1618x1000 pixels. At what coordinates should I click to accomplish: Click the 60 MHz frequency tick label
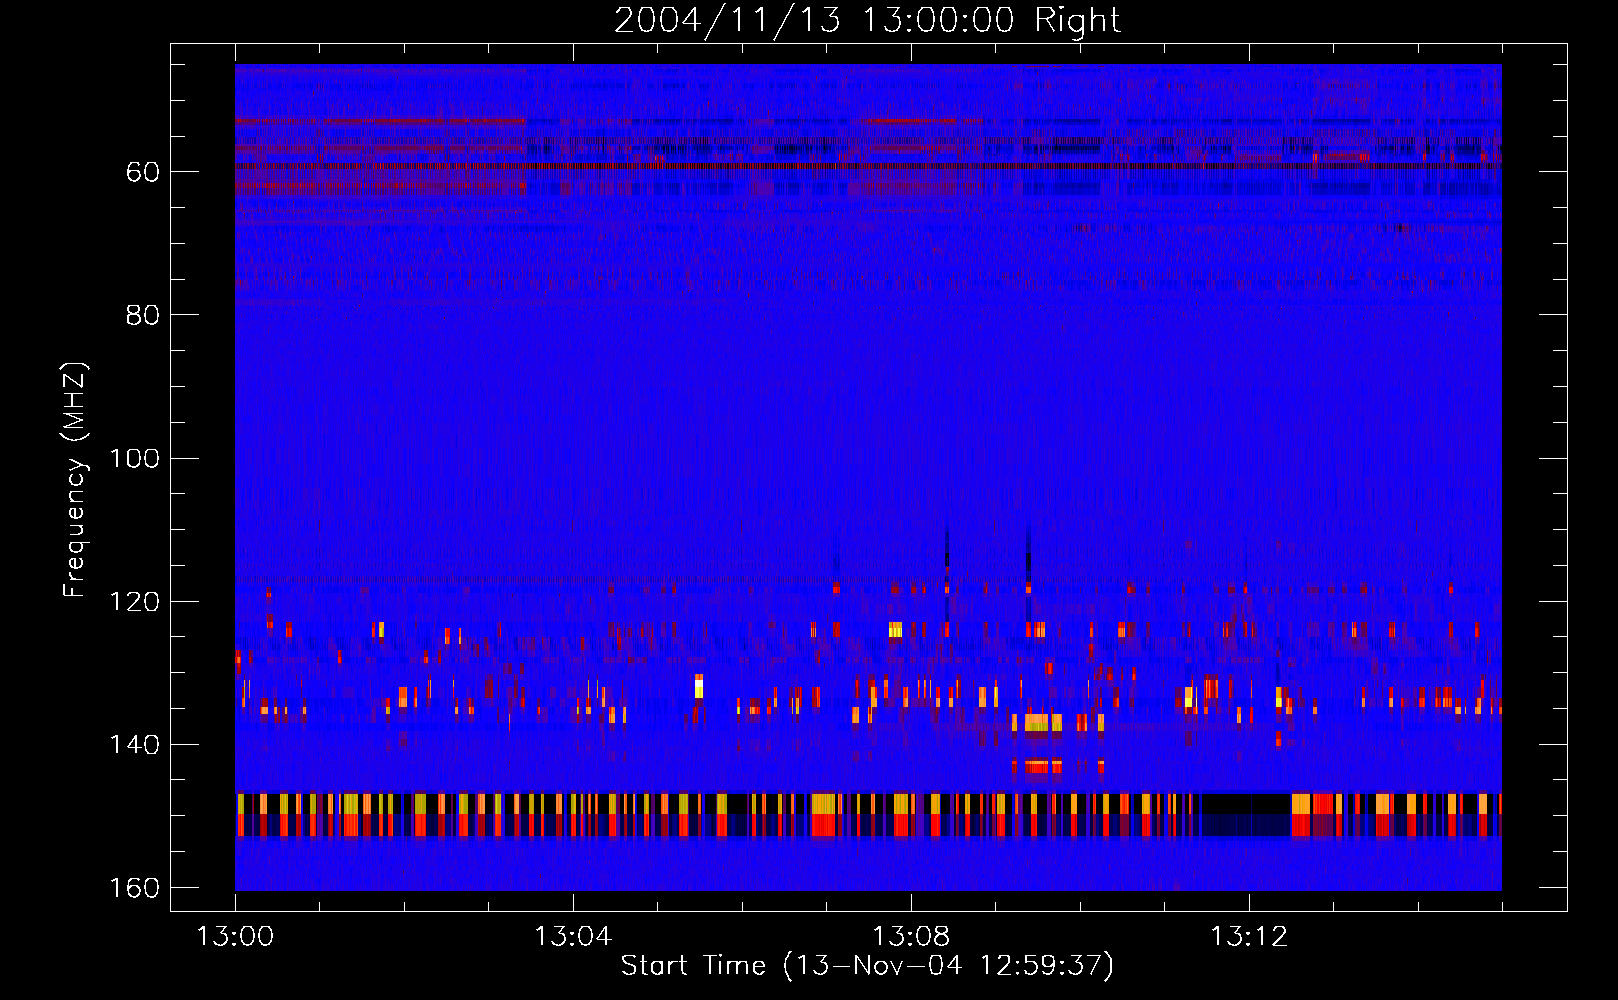pos(143,172)
